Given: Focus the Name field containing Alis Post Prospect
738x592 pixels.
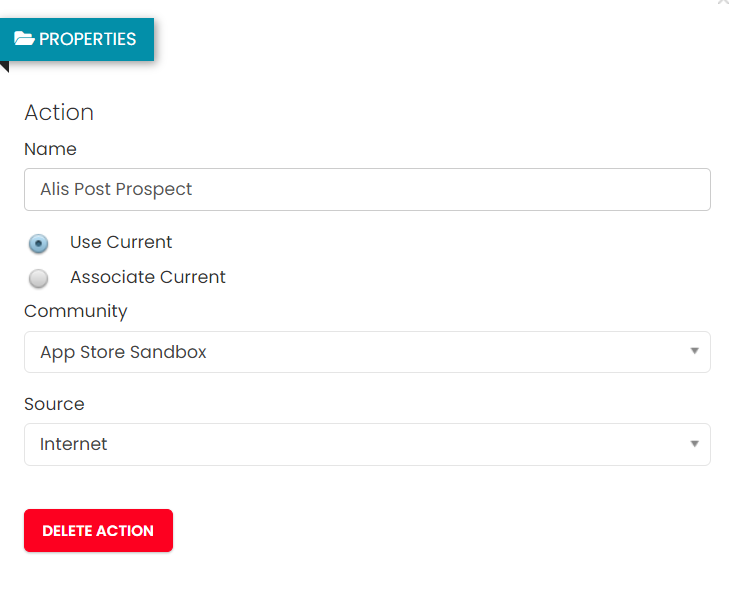Looking at the screenshot, I should click(x=367, y=189).
